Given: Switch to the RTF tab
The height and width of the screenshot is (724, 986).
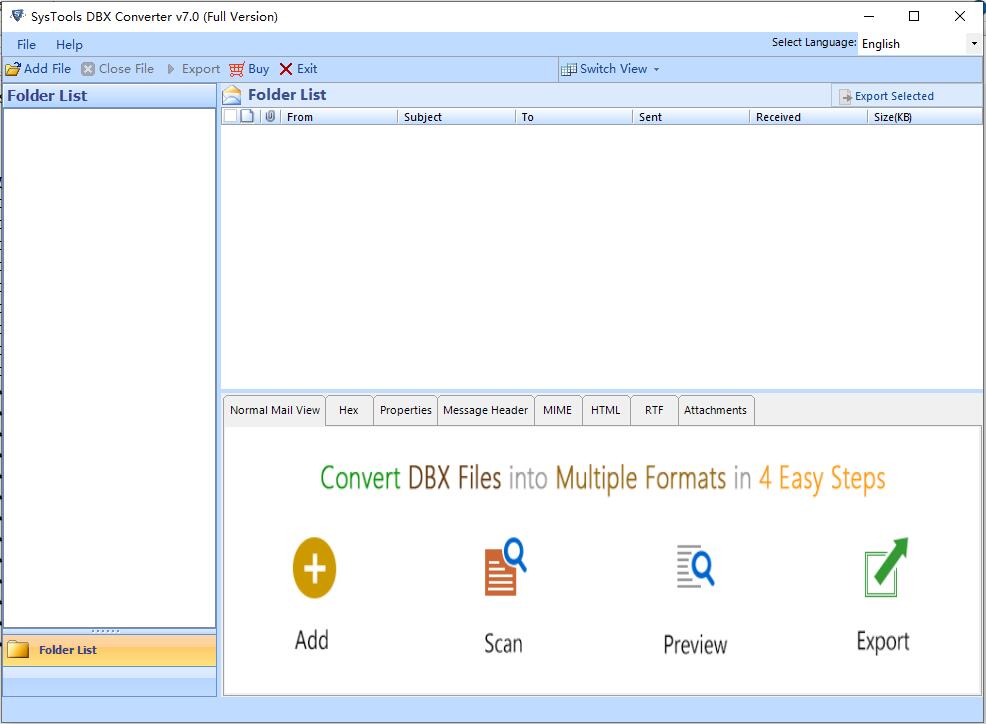Looking at the screenshot, I should click(x=654, y=410).
